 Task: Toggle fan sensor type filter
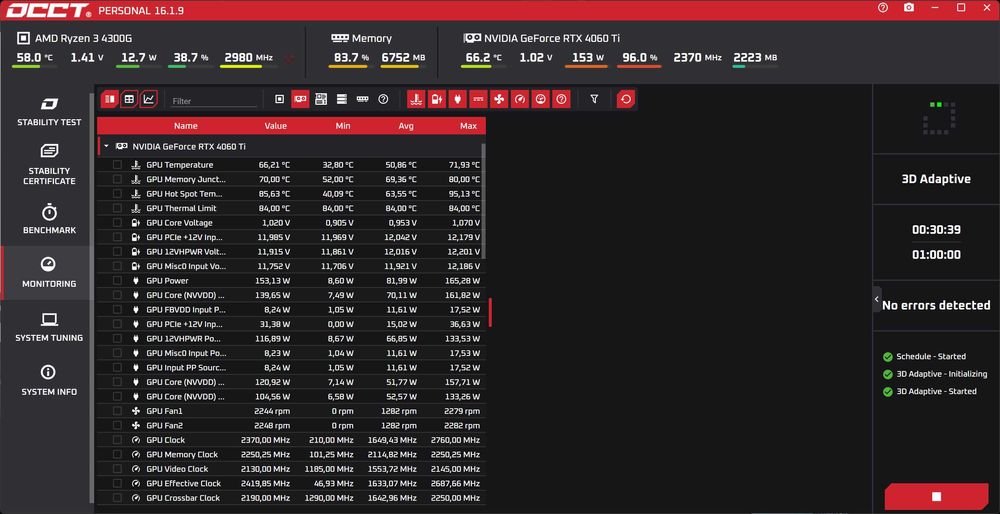(x=499, y=99)
